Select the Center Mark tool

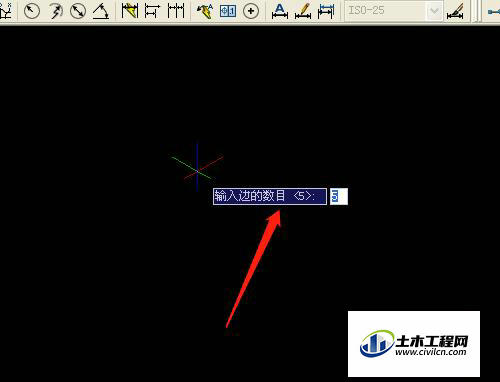click(x=251, y=11)
